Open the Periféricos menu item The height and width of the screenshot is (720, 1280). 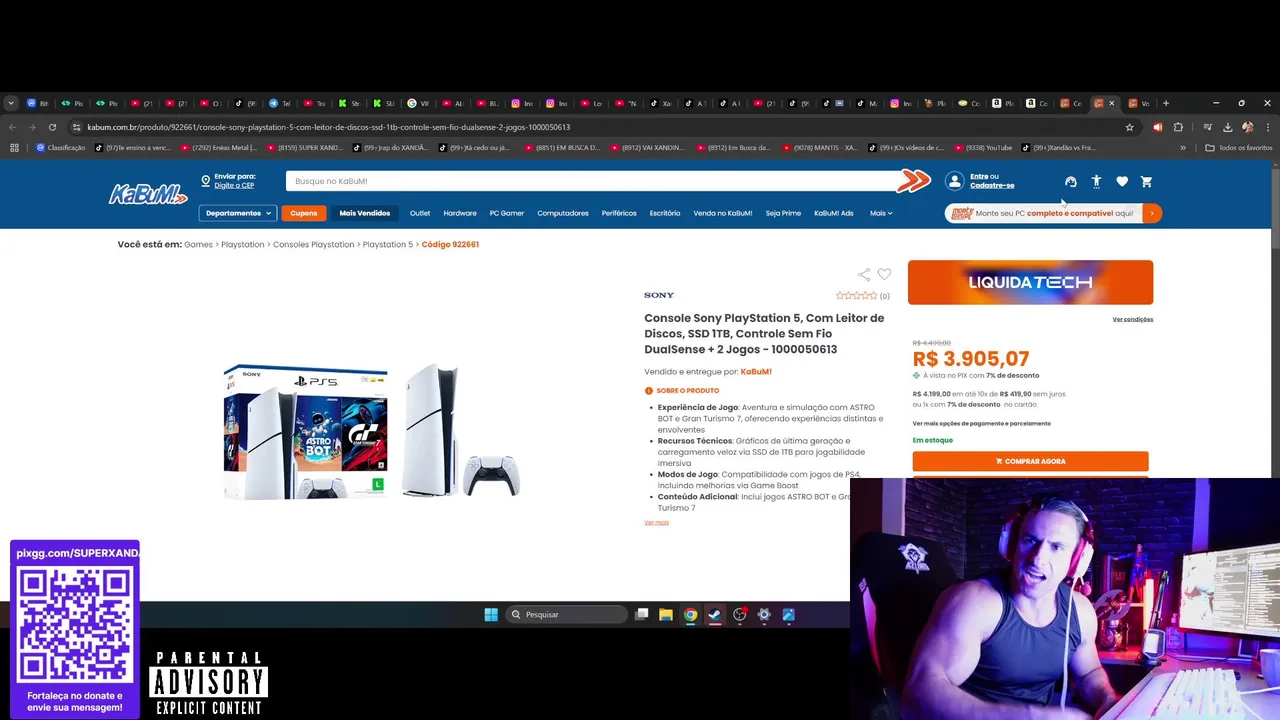point(619,213)
